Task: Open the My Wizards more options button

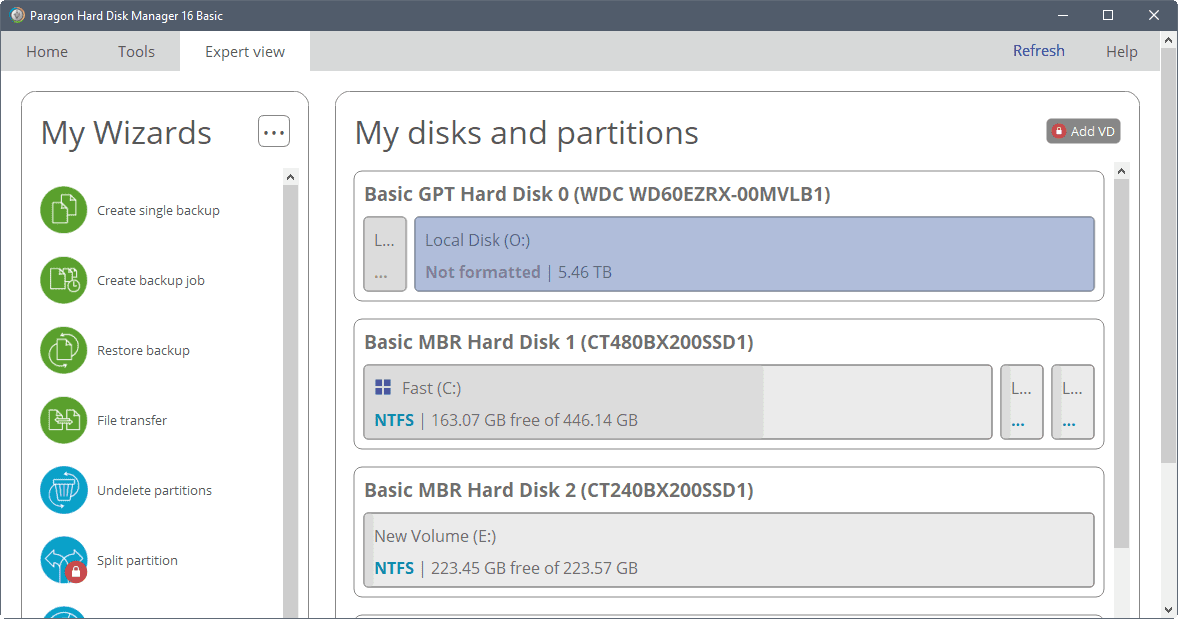Action: (274, 131)
